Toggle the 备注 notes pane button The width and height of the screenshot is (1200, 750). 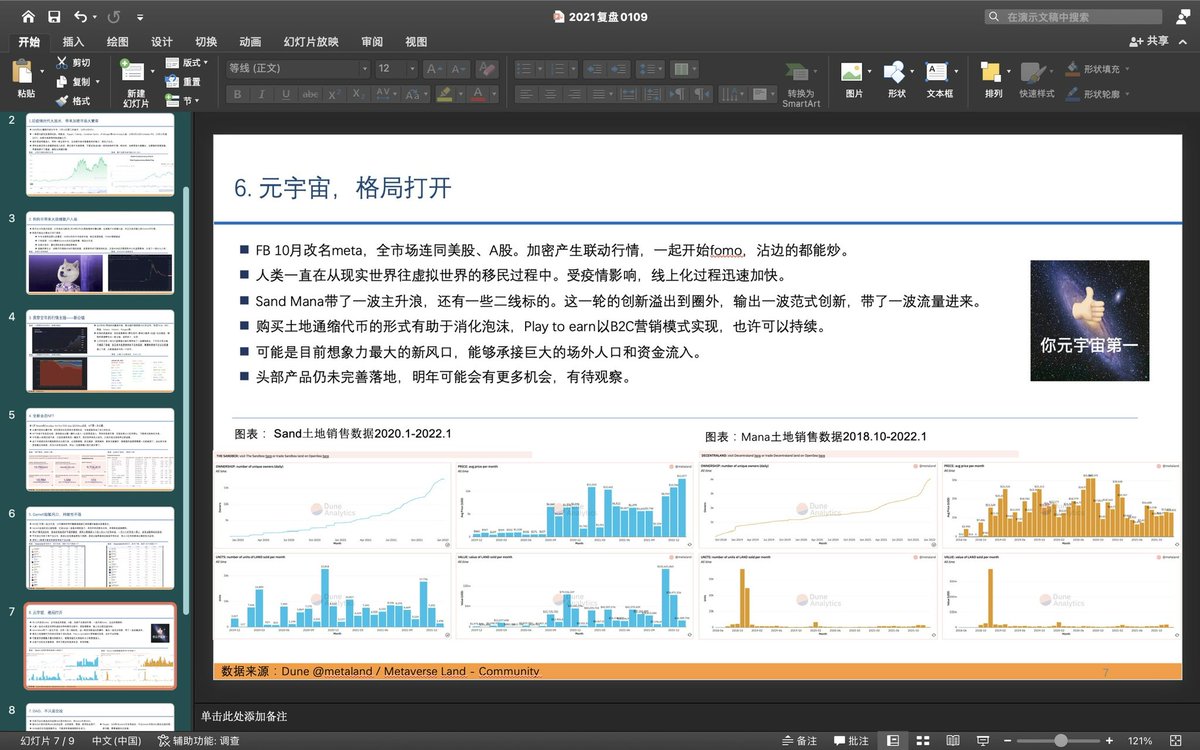[799, 740]
